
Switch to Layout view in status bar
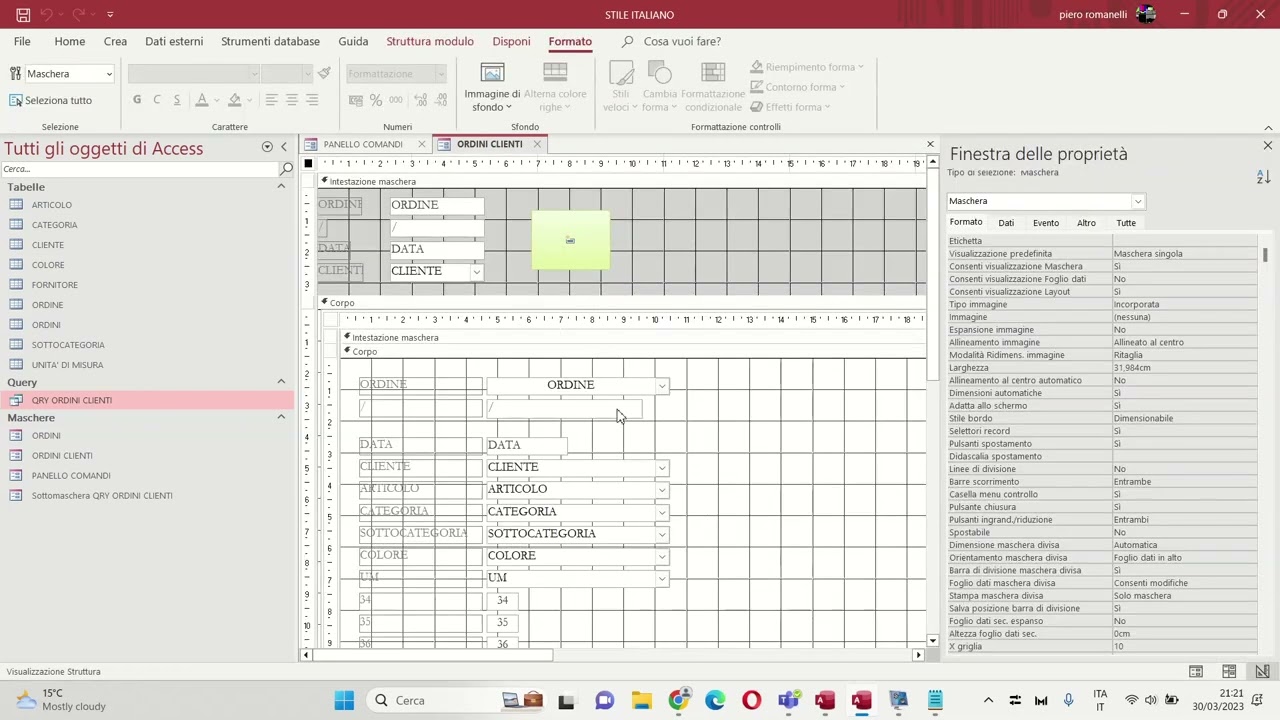(x=1229, y=671)
